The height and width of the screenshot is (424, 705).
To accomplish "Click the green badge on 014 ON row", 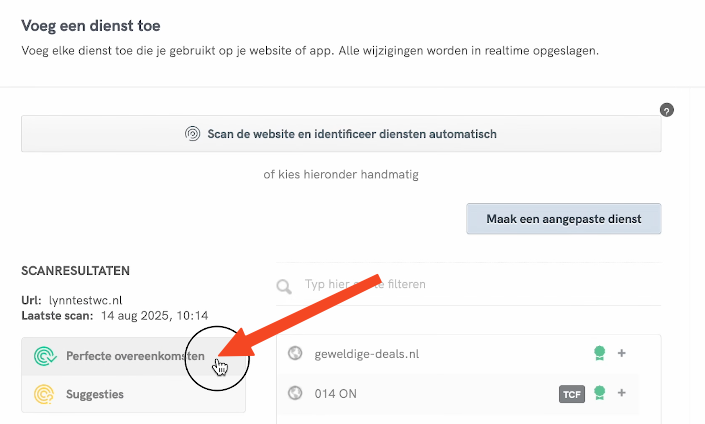I will (599, 393).
